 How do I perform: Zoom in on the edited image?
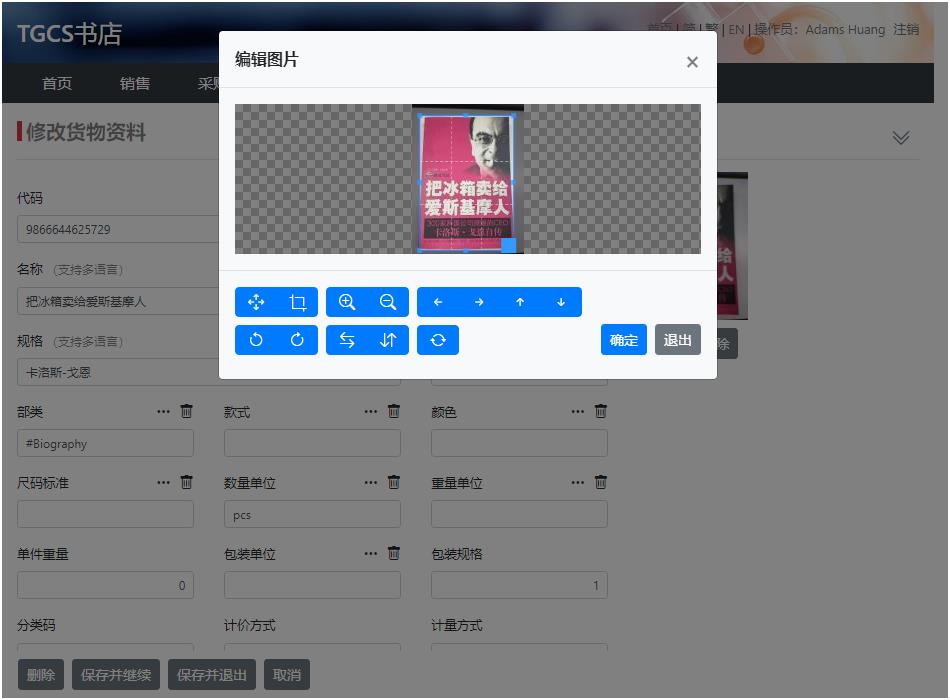click(347, 302)
